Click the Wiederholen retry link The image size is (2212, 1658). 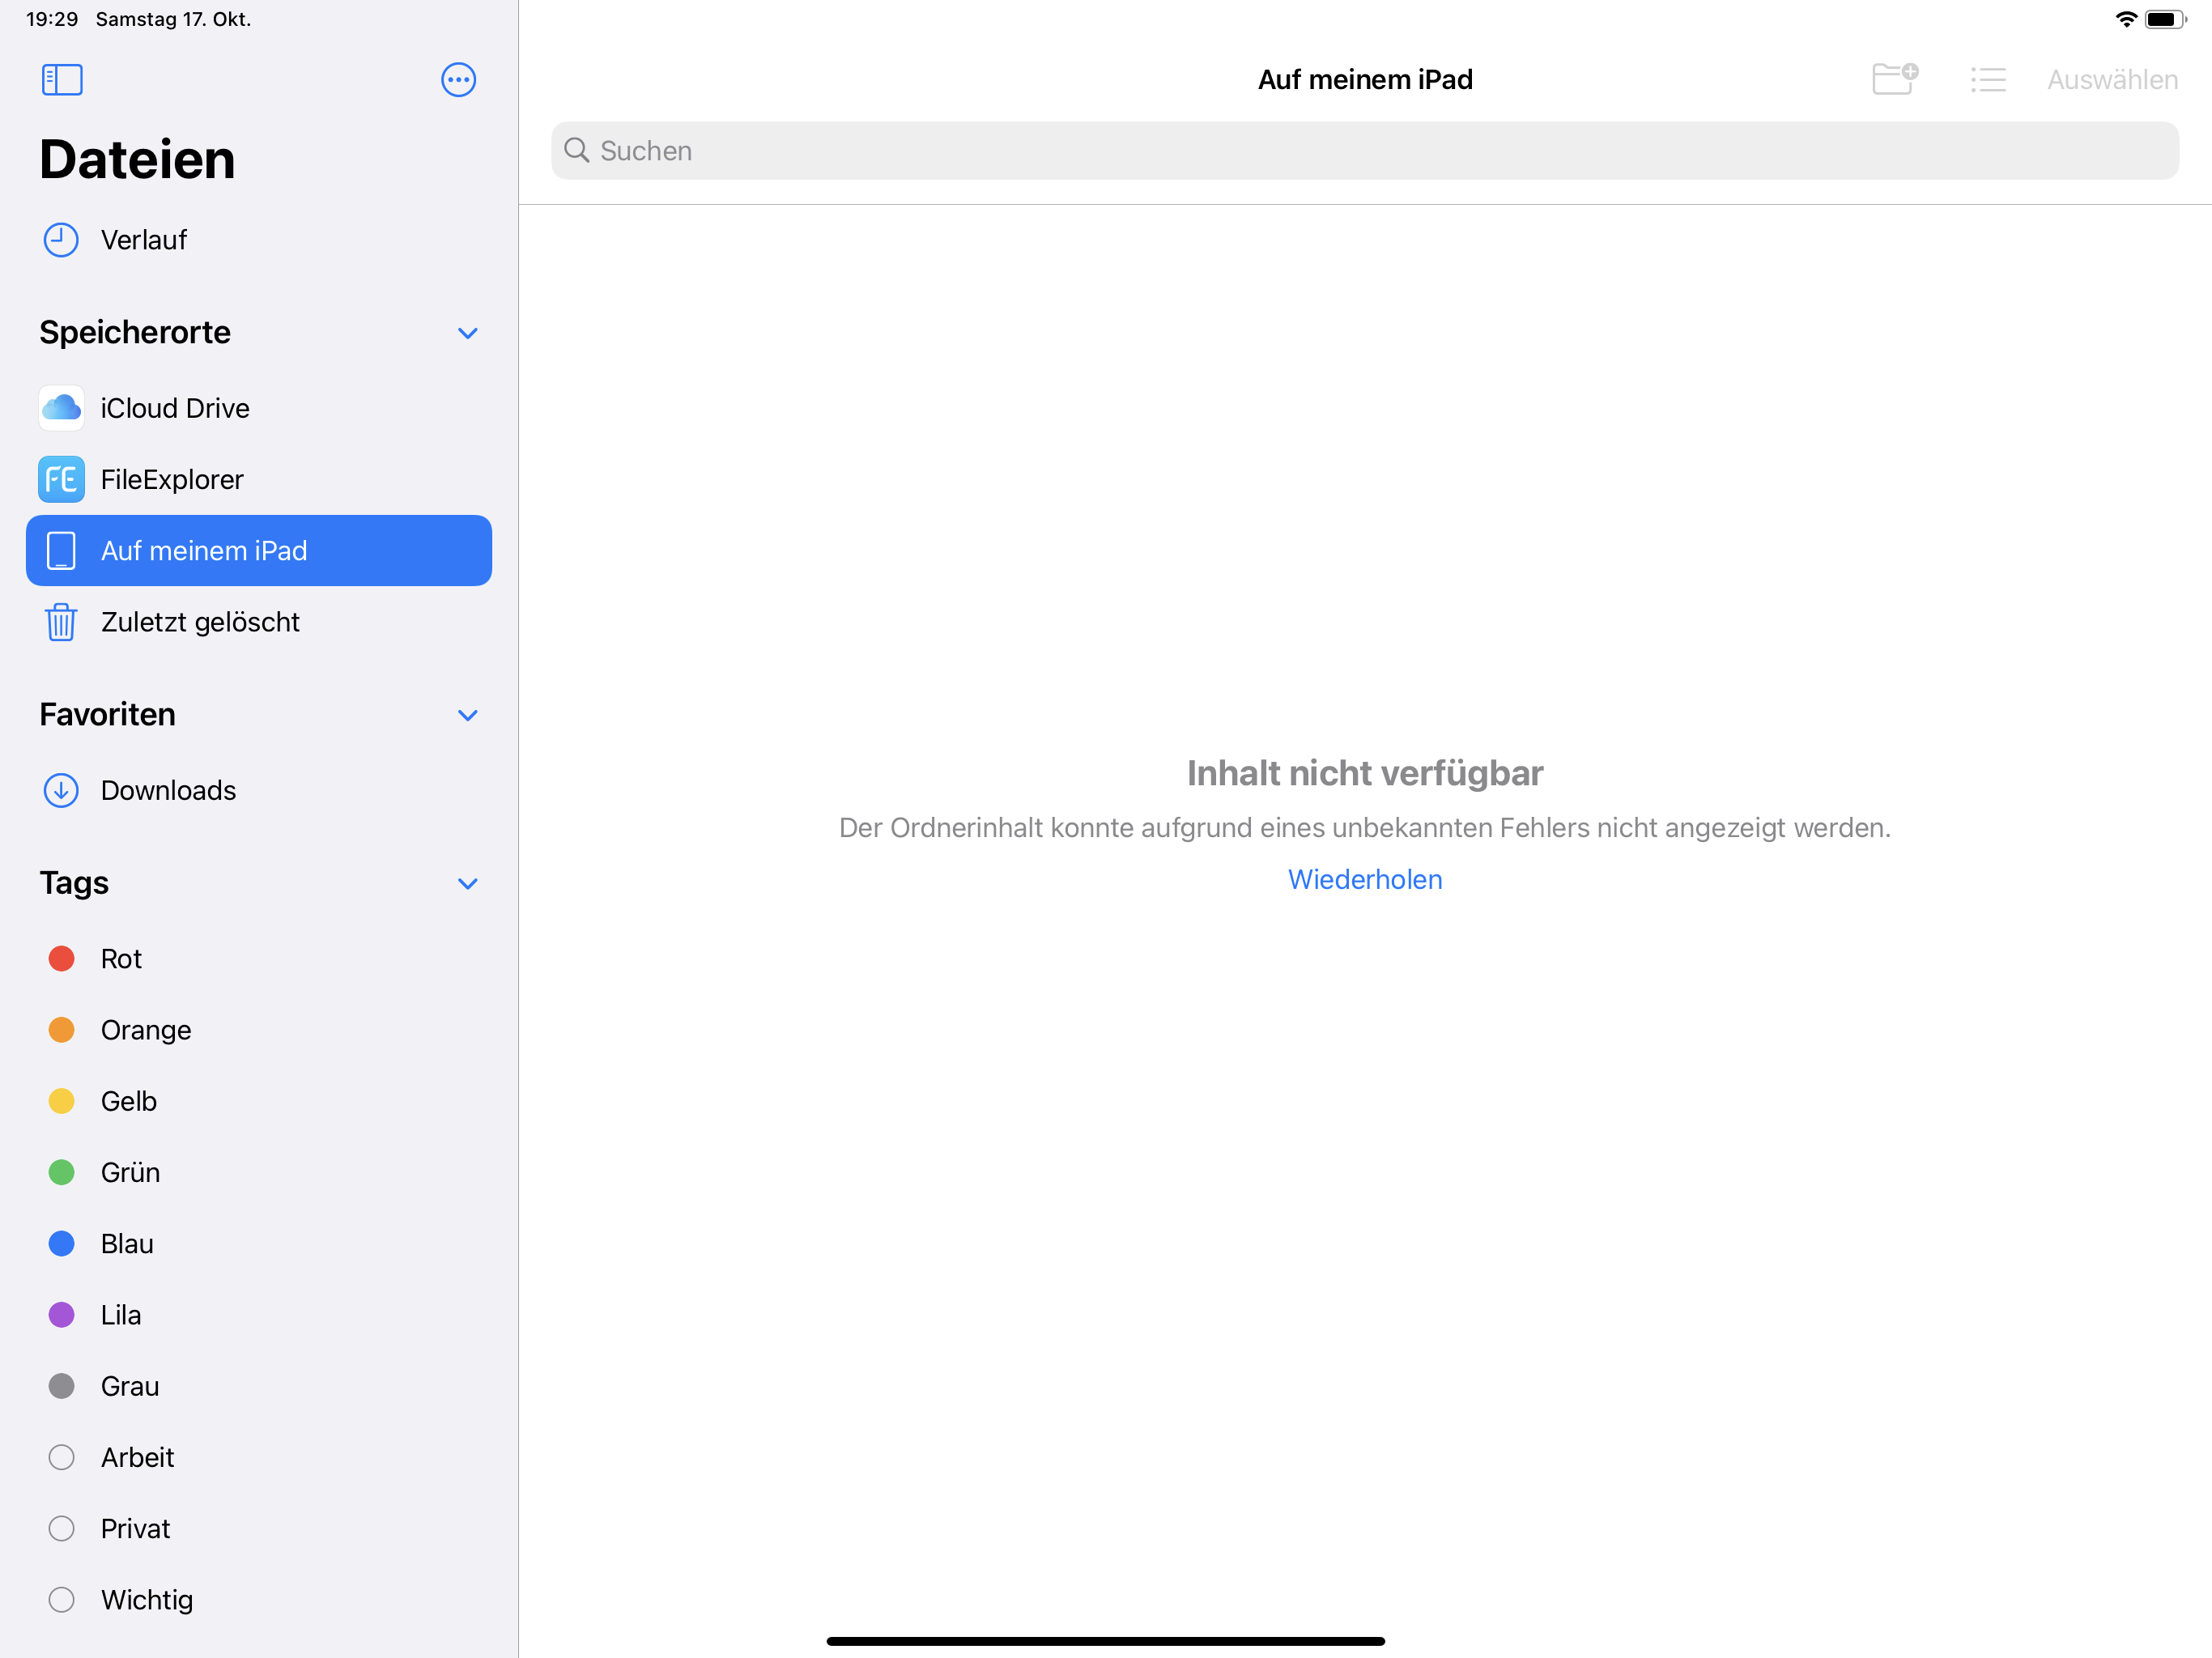coord(1364,879)
